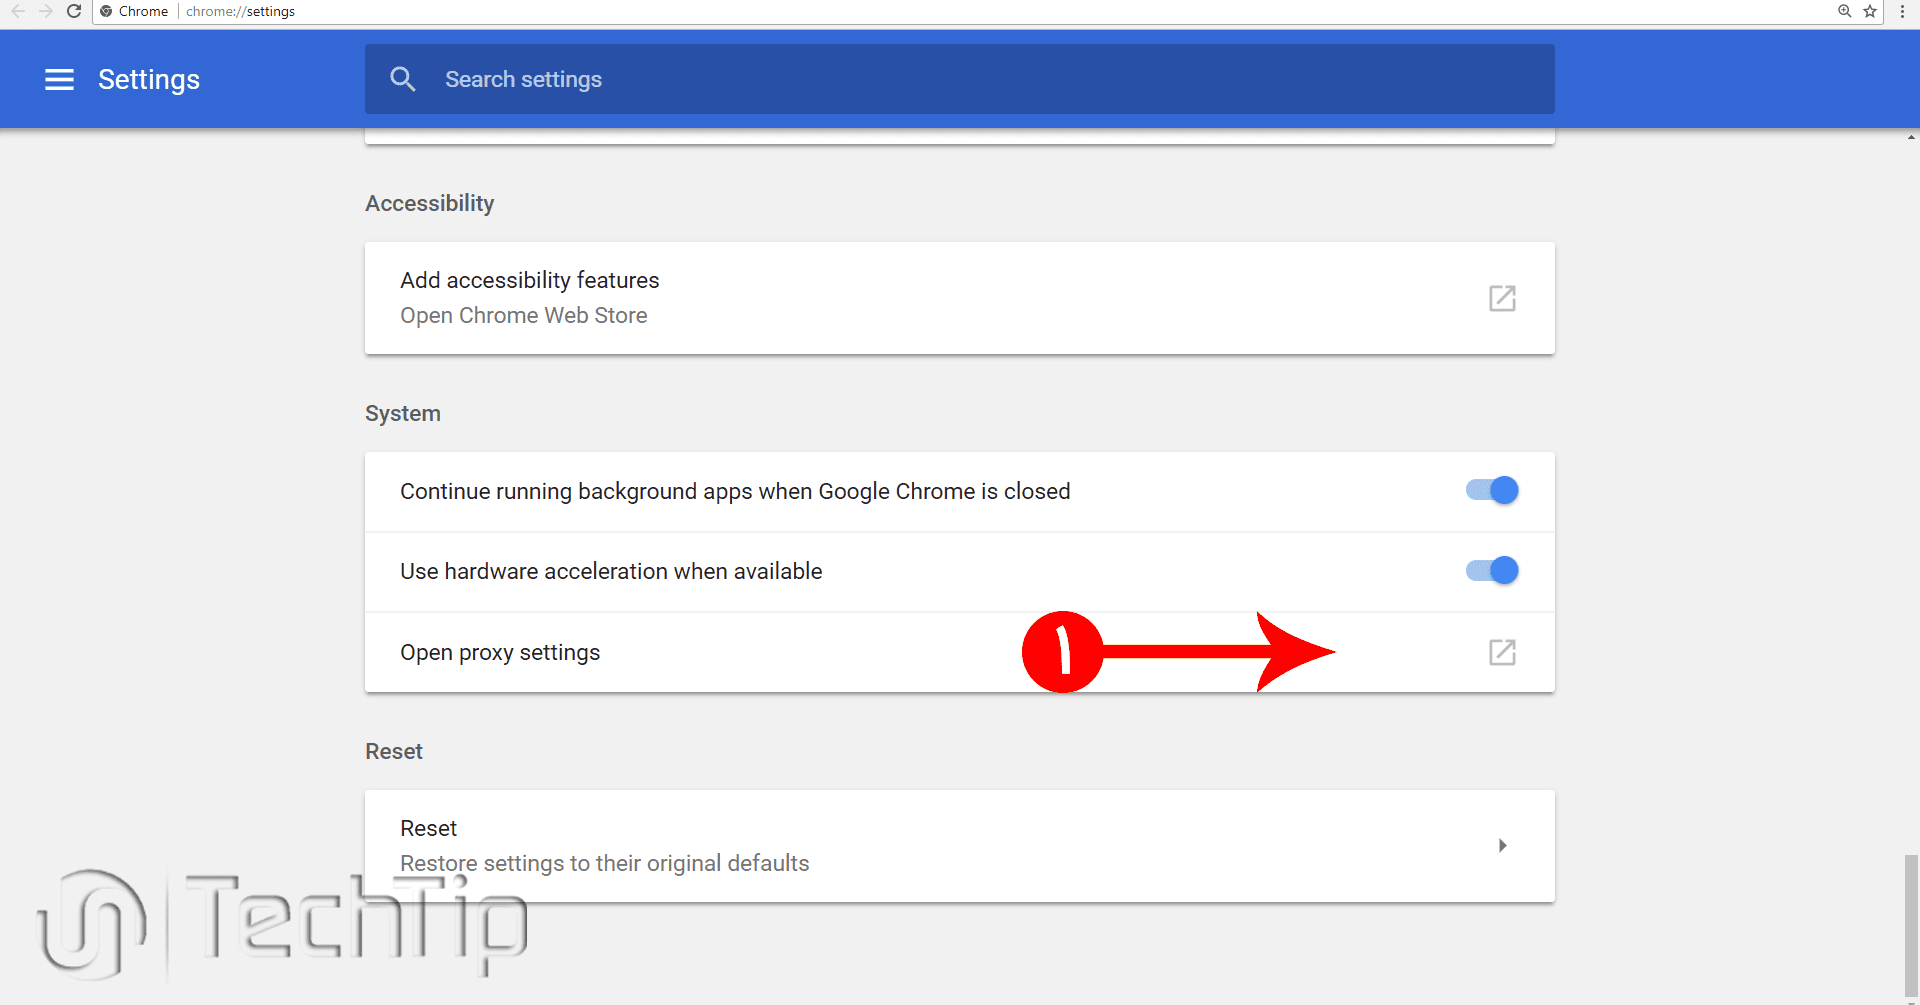Image resolution: width=1920 pixels, height=1005 pixels.
Task: Open the external link icon for Add accessibility features
Action: click(x=1502, y=298)
